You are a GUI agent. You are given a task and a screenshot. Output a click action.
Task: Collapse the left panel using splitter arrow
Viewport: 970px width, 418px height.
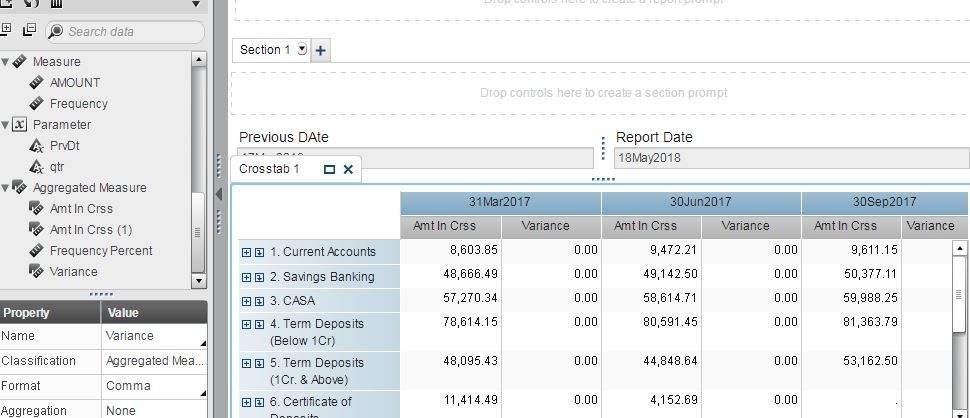tap(219, 195)
